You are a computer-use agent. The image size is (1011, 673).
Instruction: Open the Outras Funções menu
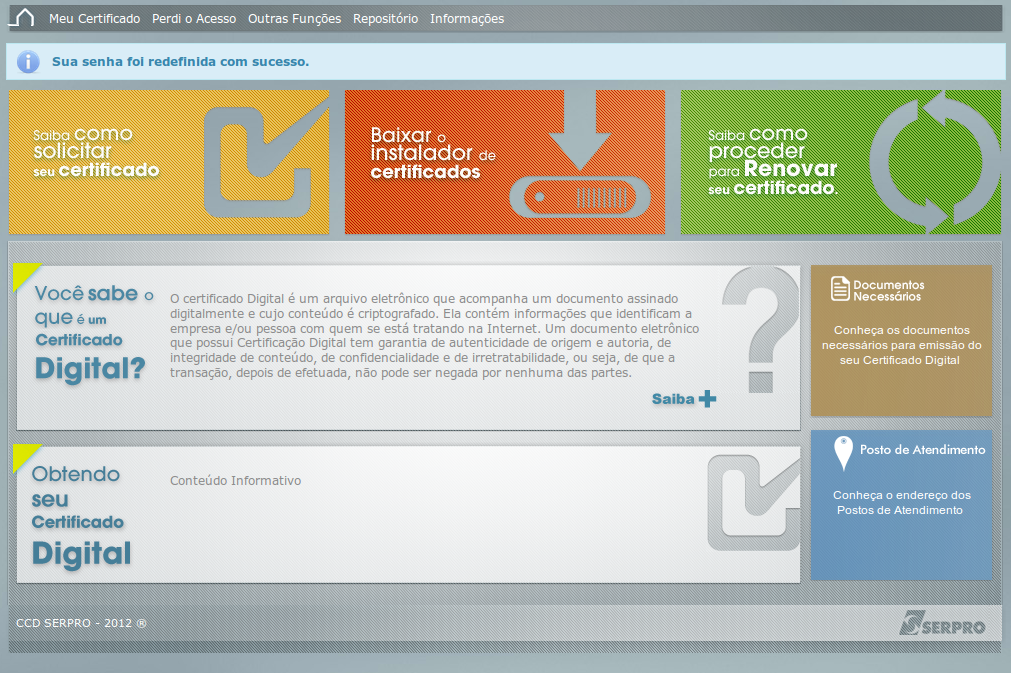295,19
